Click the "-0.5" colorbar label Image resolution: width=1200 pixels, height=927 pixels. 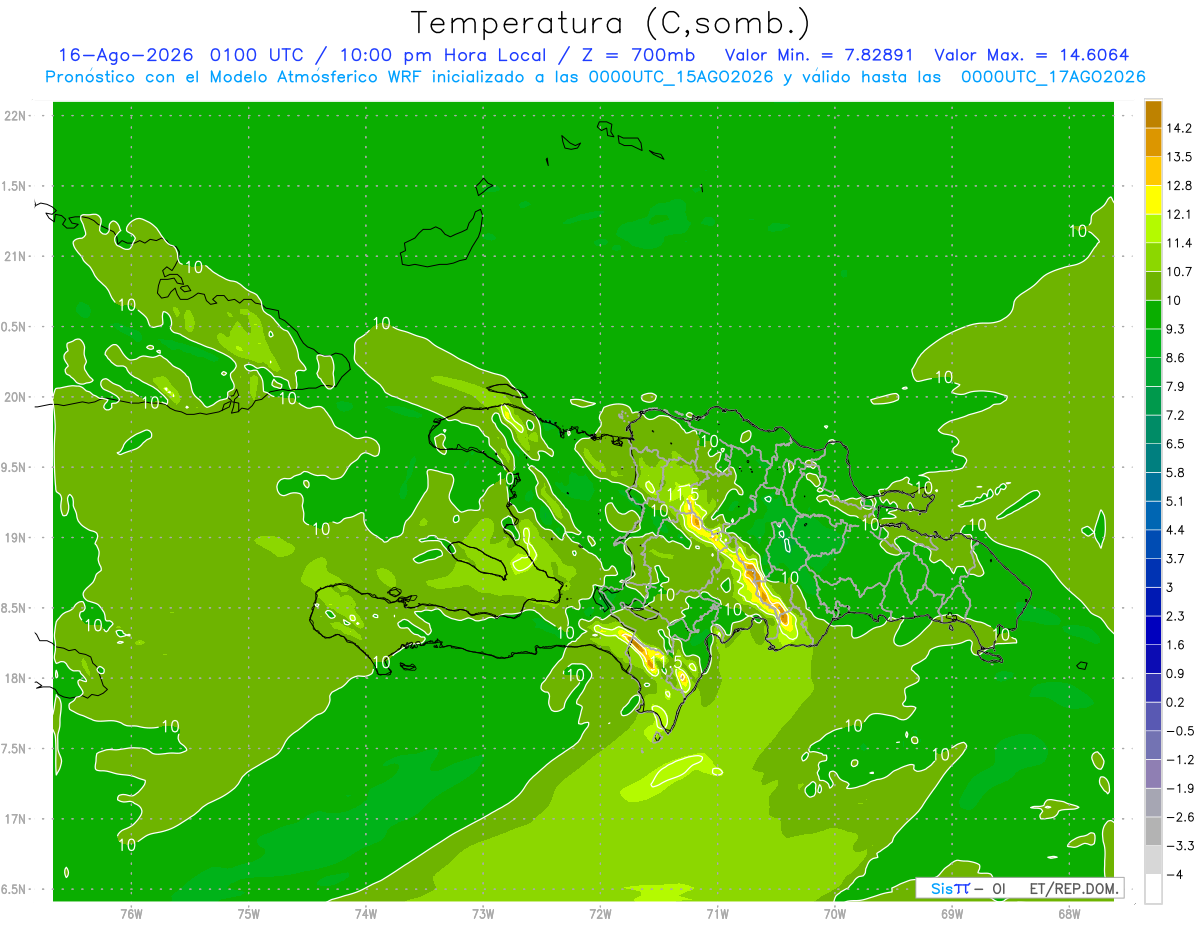1181,732
